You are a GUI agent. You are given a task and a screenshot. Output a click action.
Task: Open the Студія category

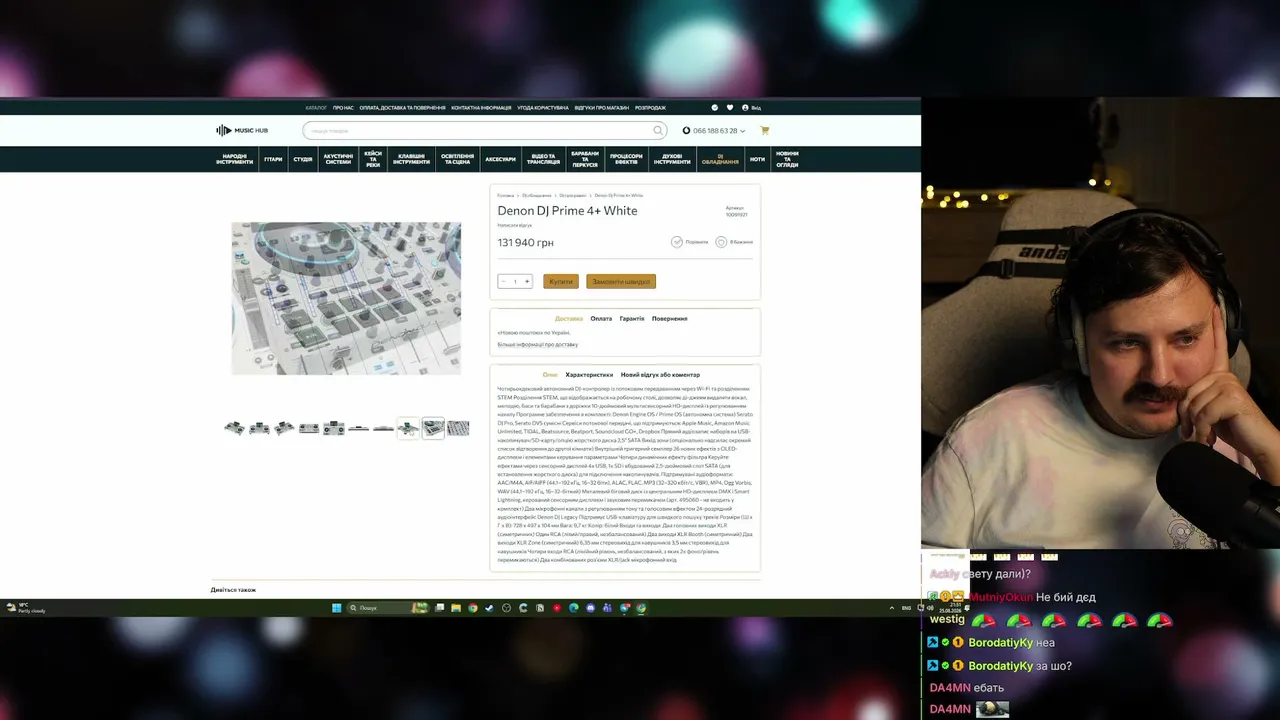[303, 159]
